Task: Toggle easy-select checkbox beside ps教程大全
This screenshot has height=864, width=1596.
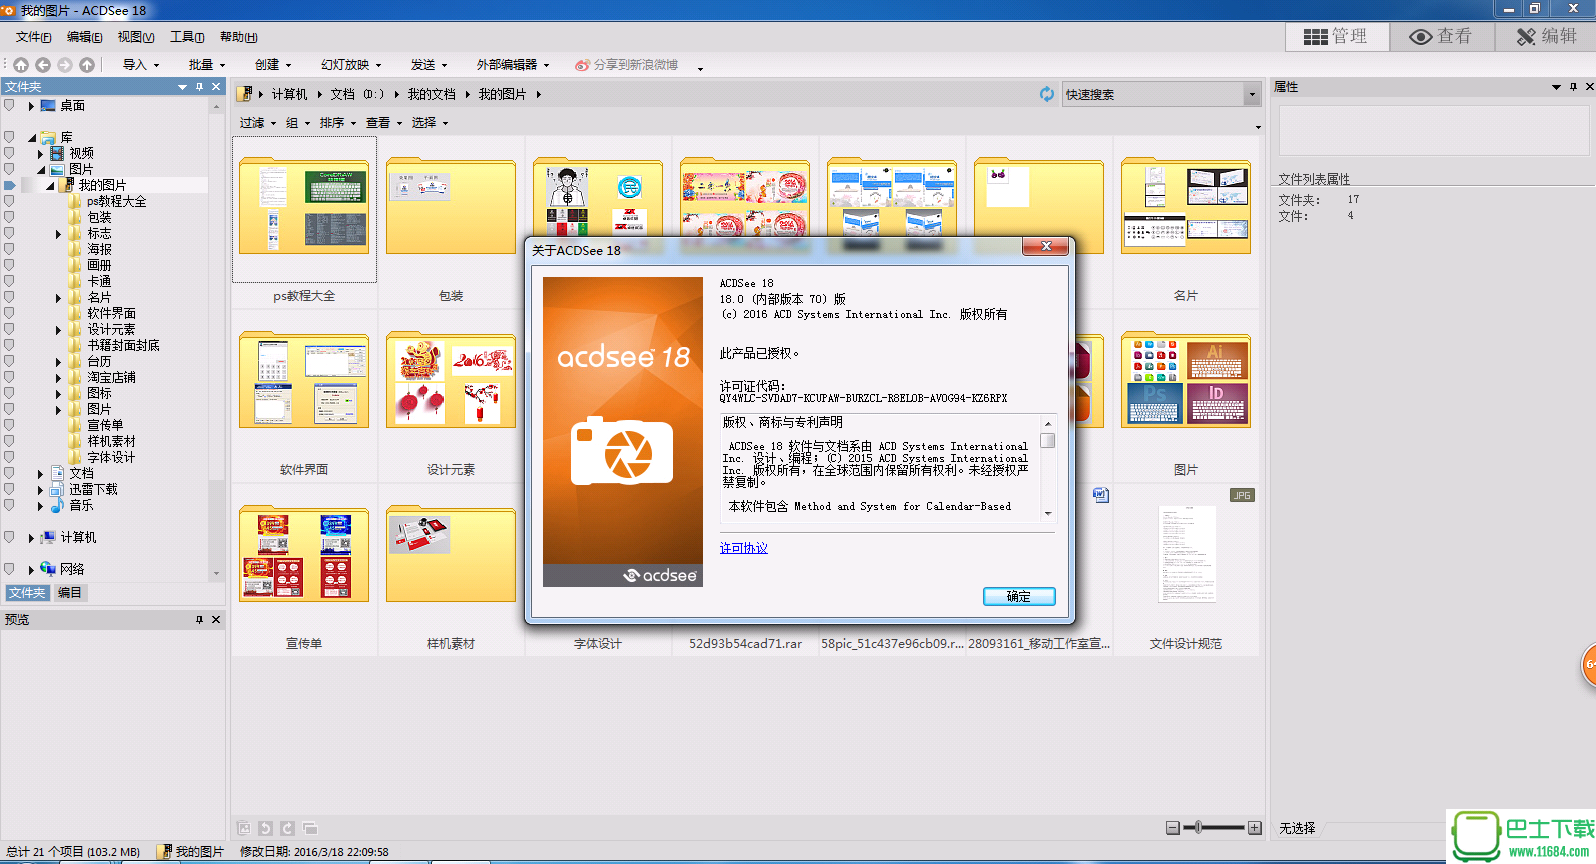Action: coord(9,201)
